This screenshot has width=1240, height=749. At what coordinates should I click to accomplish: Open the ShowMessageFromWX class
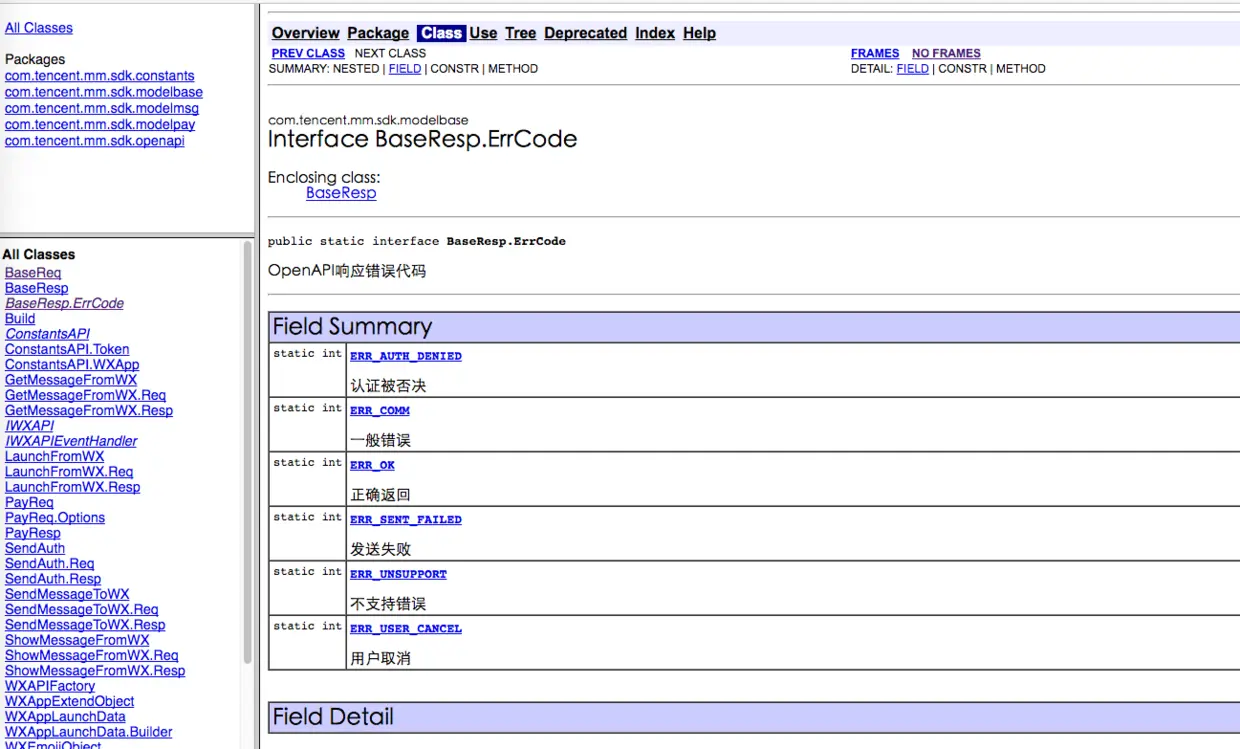click(77, 641)
